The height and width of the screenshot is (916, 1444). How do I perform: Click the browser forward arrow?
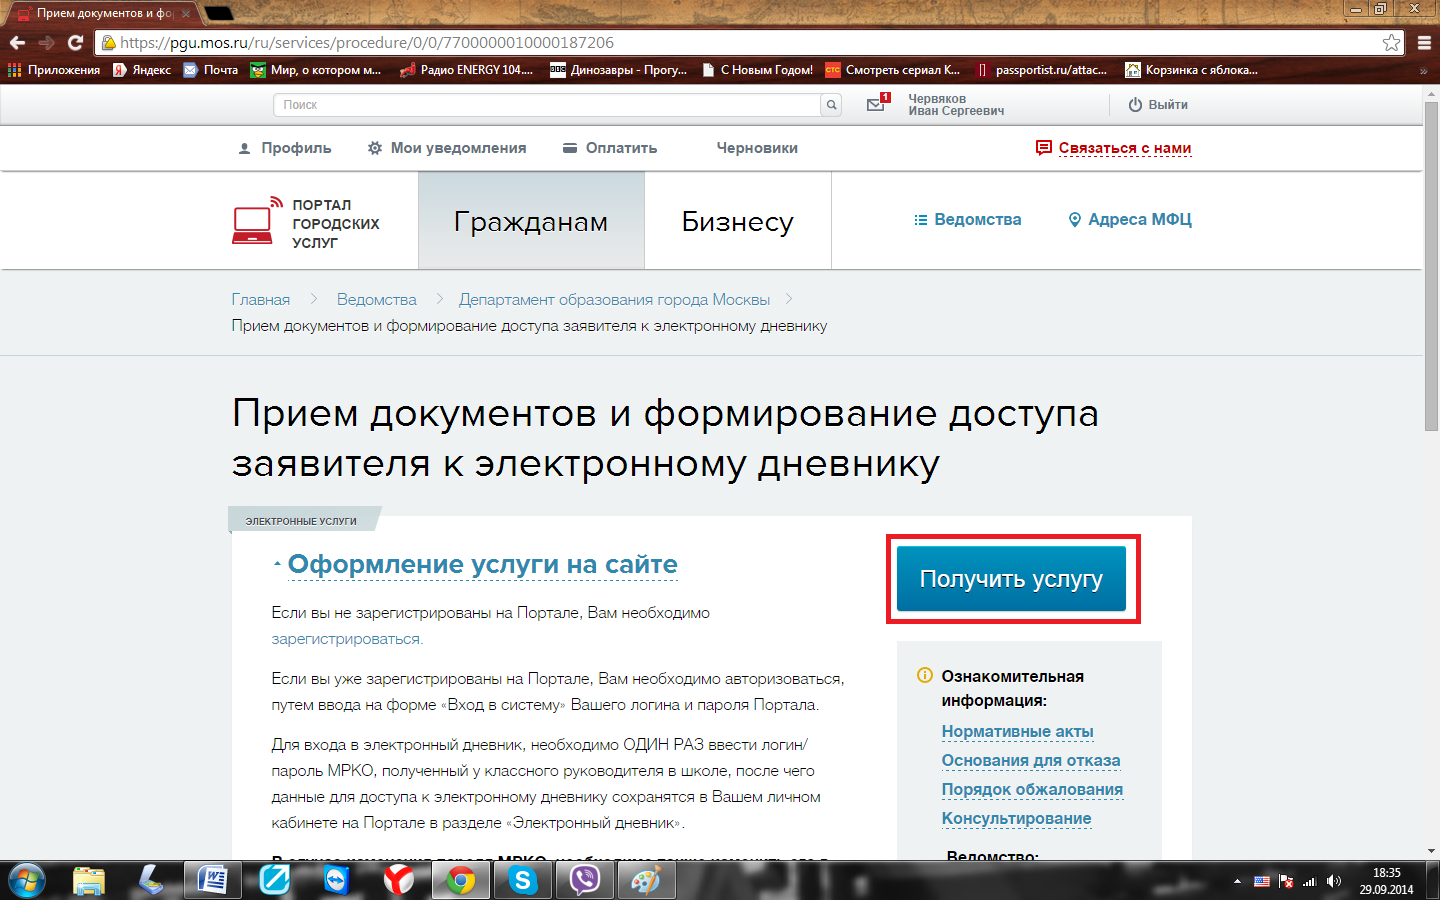46,43
